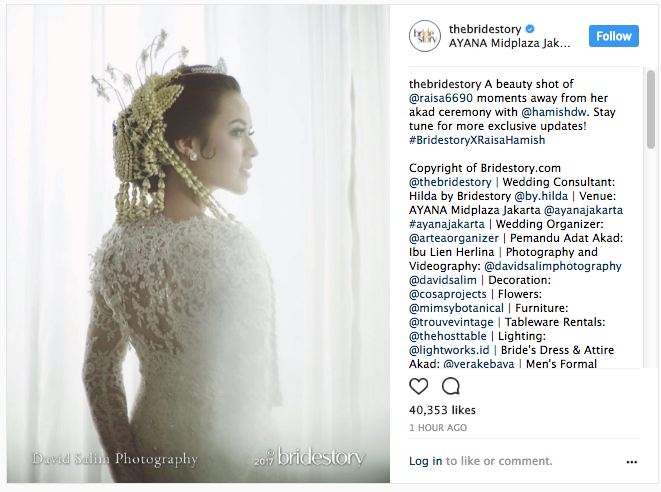Follow thebridestory account
This screenshot has width=661, height=492.
pyautogui.click(x=613, y=36)
